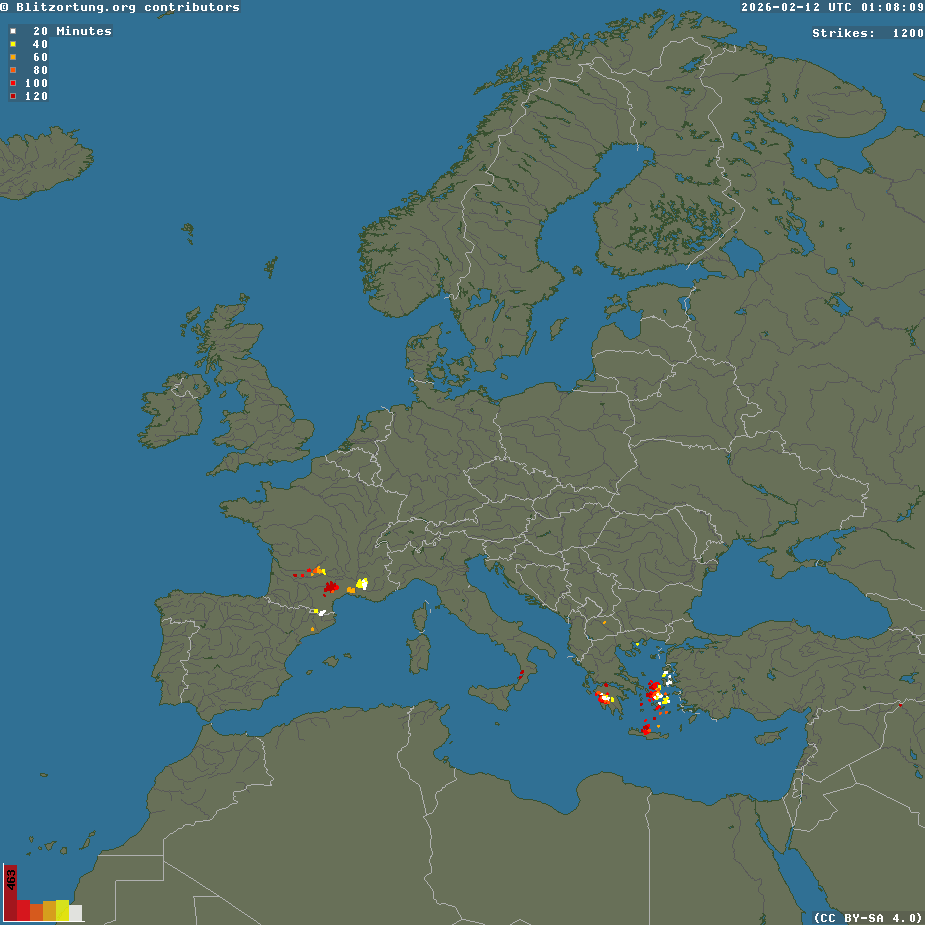The image size is (925, 925).
Task: Click the white histogram bar
Action: [76, 912]
